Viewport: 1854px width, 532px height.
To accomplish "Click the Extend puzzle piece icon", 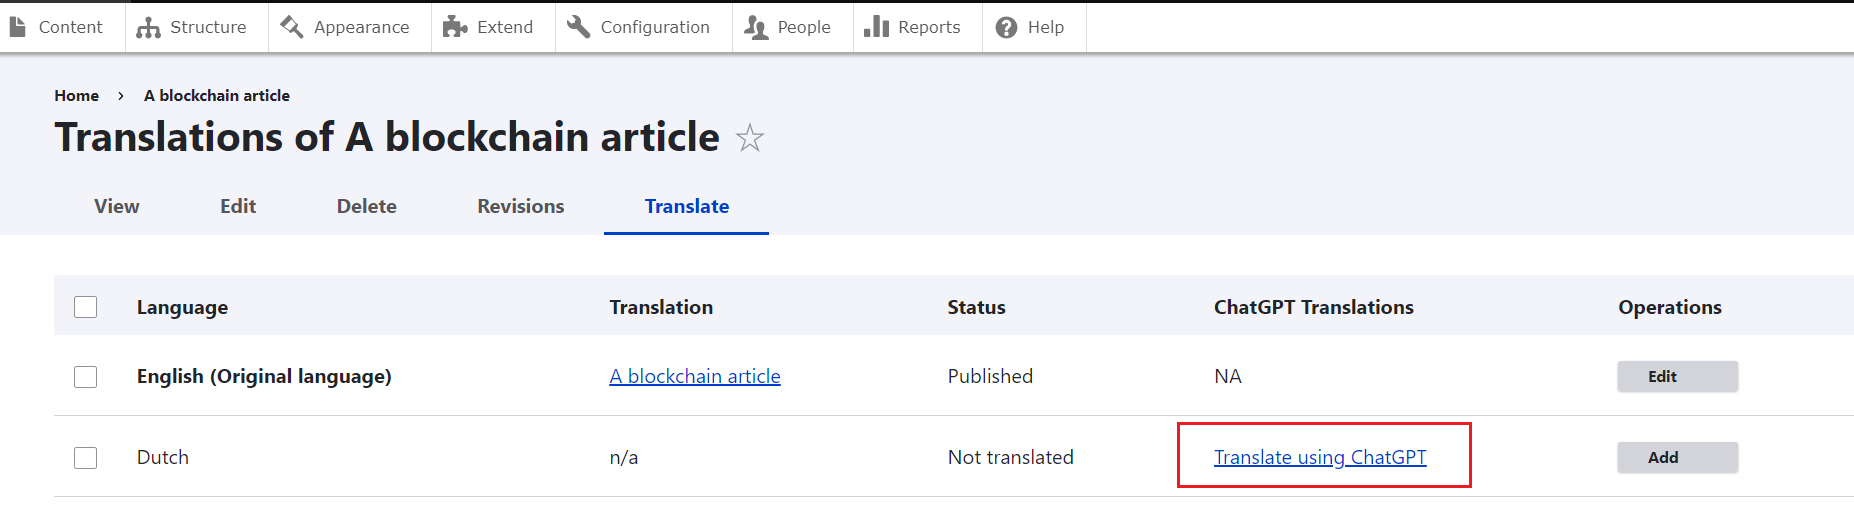I will tap(455, 27).
